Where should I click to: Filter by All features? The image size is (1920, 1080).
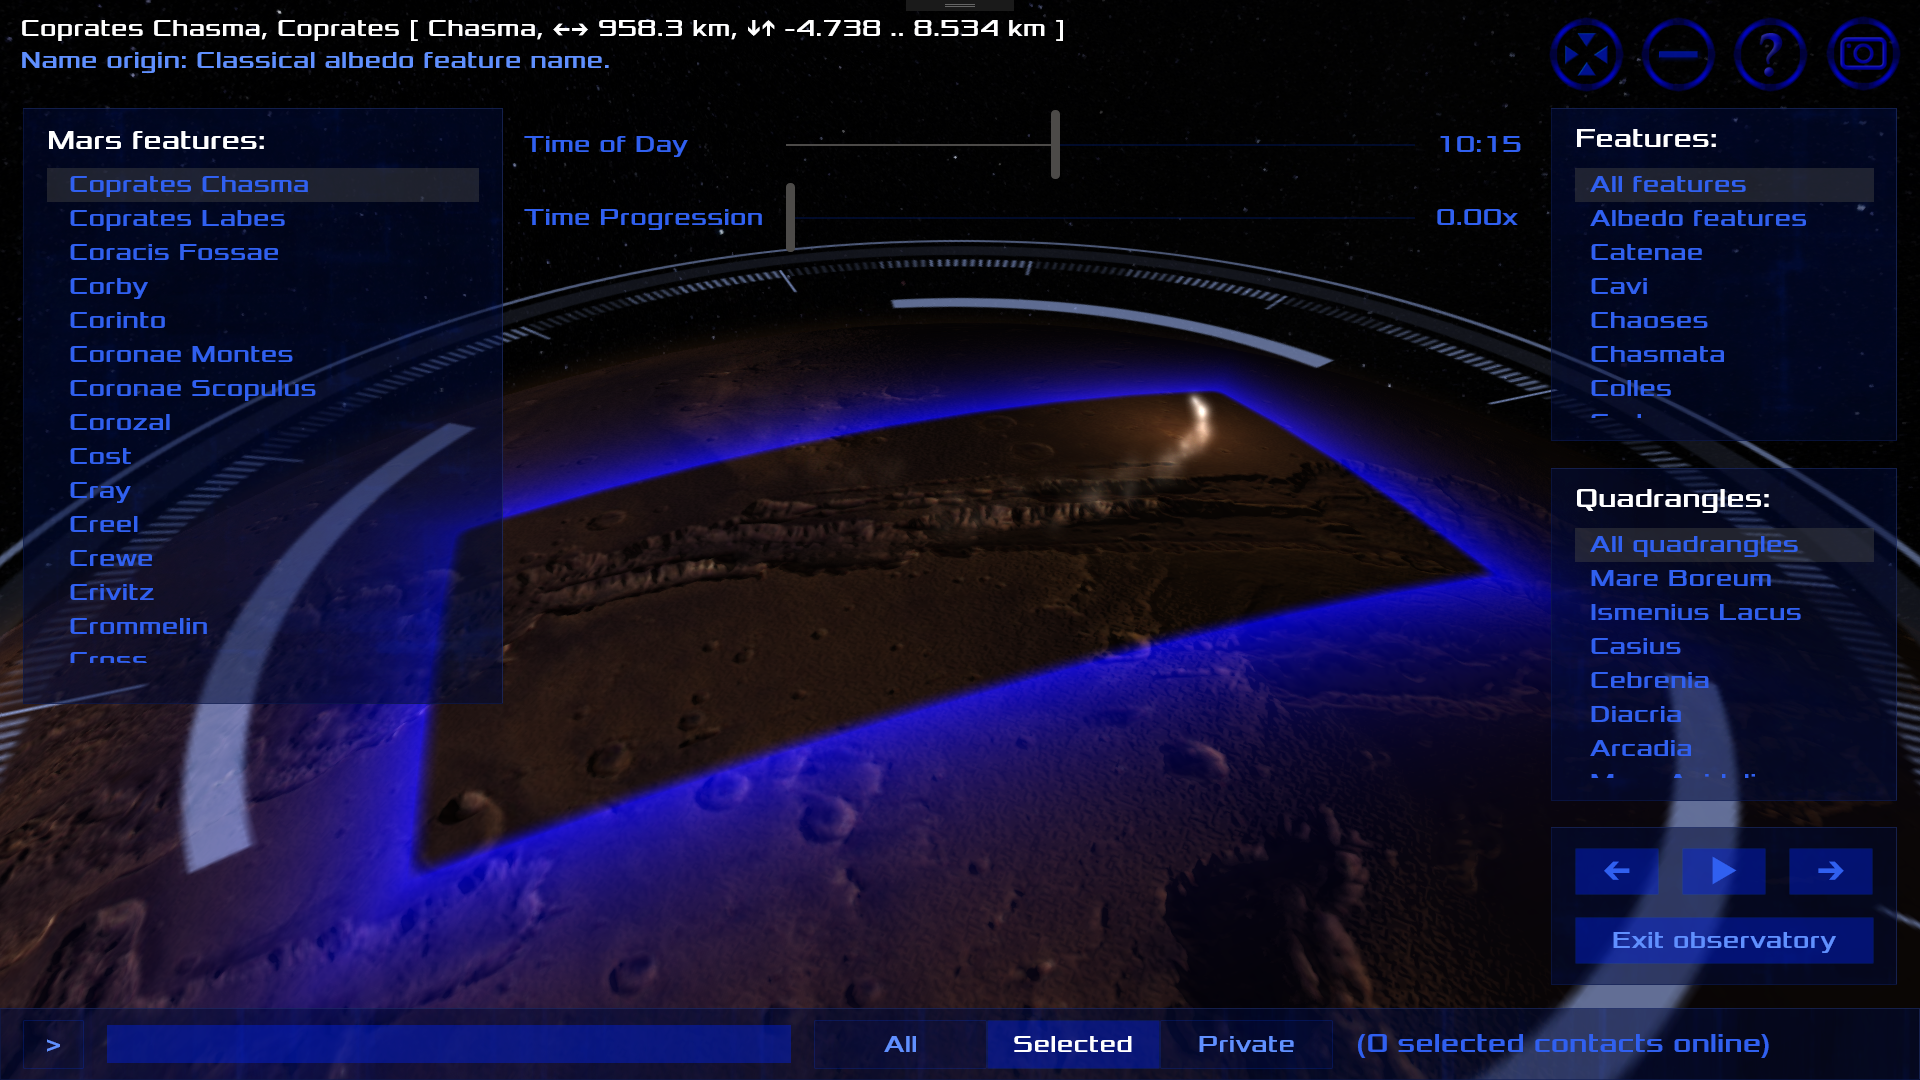[x=1724, y=185]
